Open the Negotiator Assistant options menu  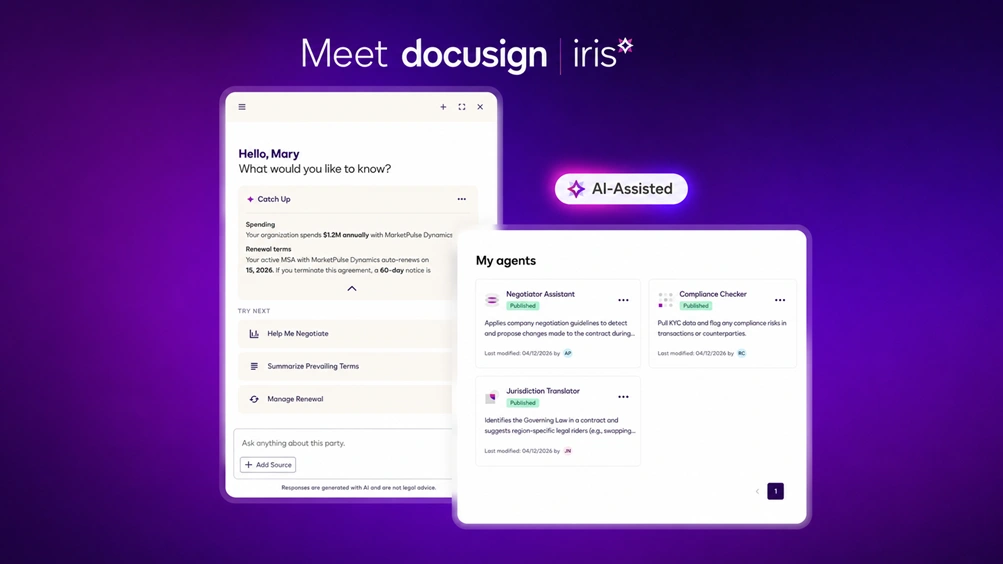[x=623, y=300]
